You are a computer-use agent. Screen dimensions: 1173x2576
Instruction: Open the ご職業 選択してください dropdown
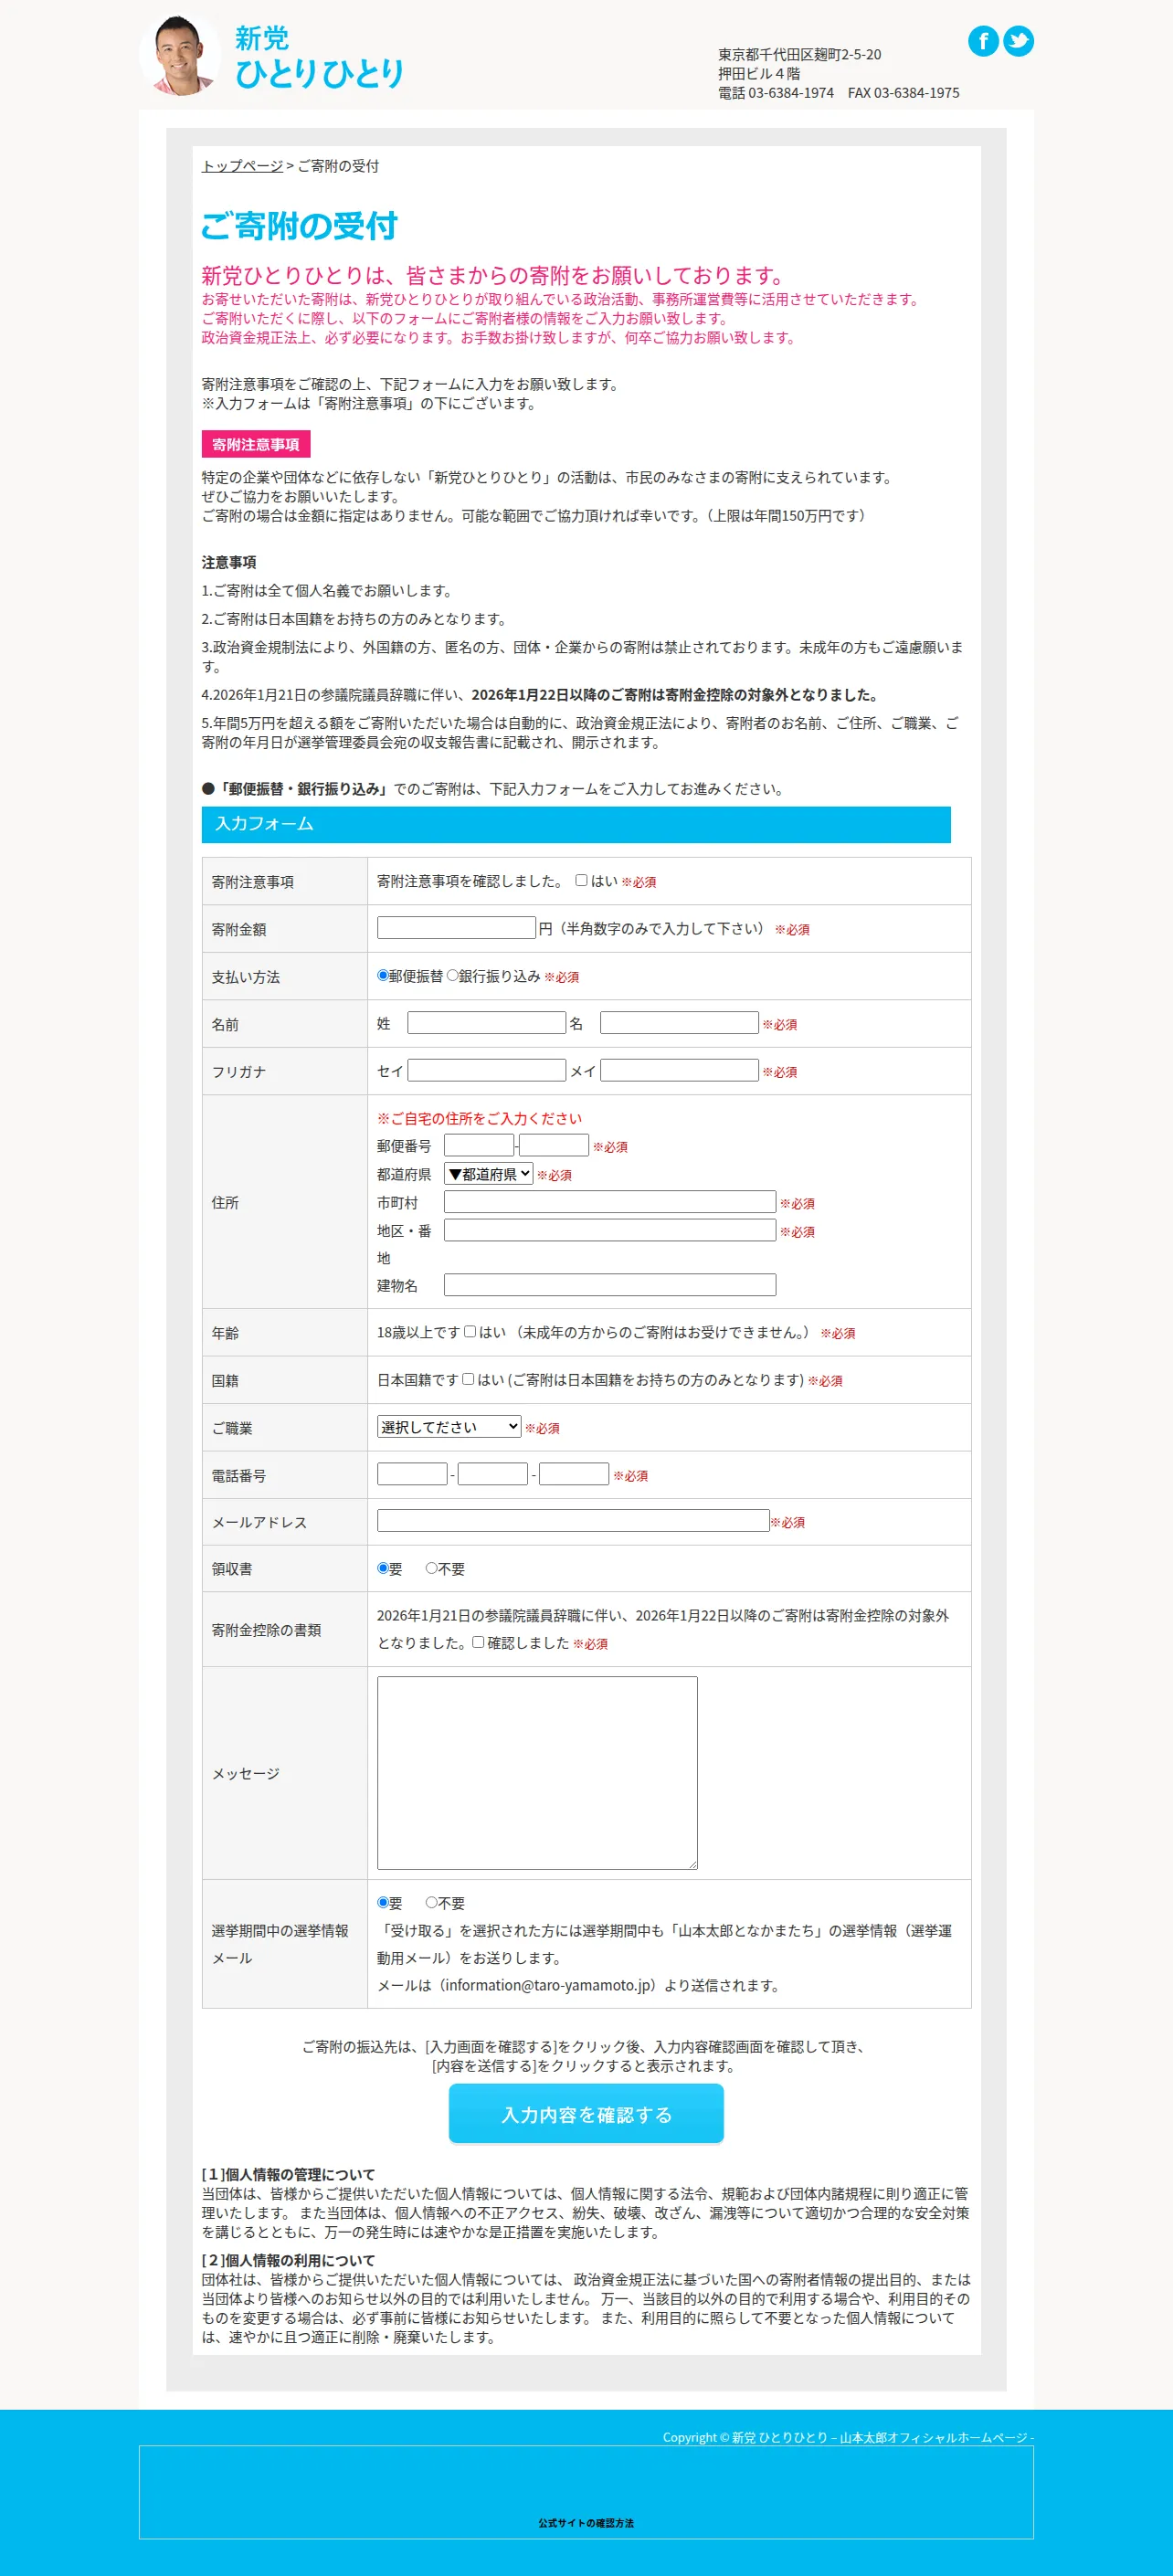point(449,1426)
